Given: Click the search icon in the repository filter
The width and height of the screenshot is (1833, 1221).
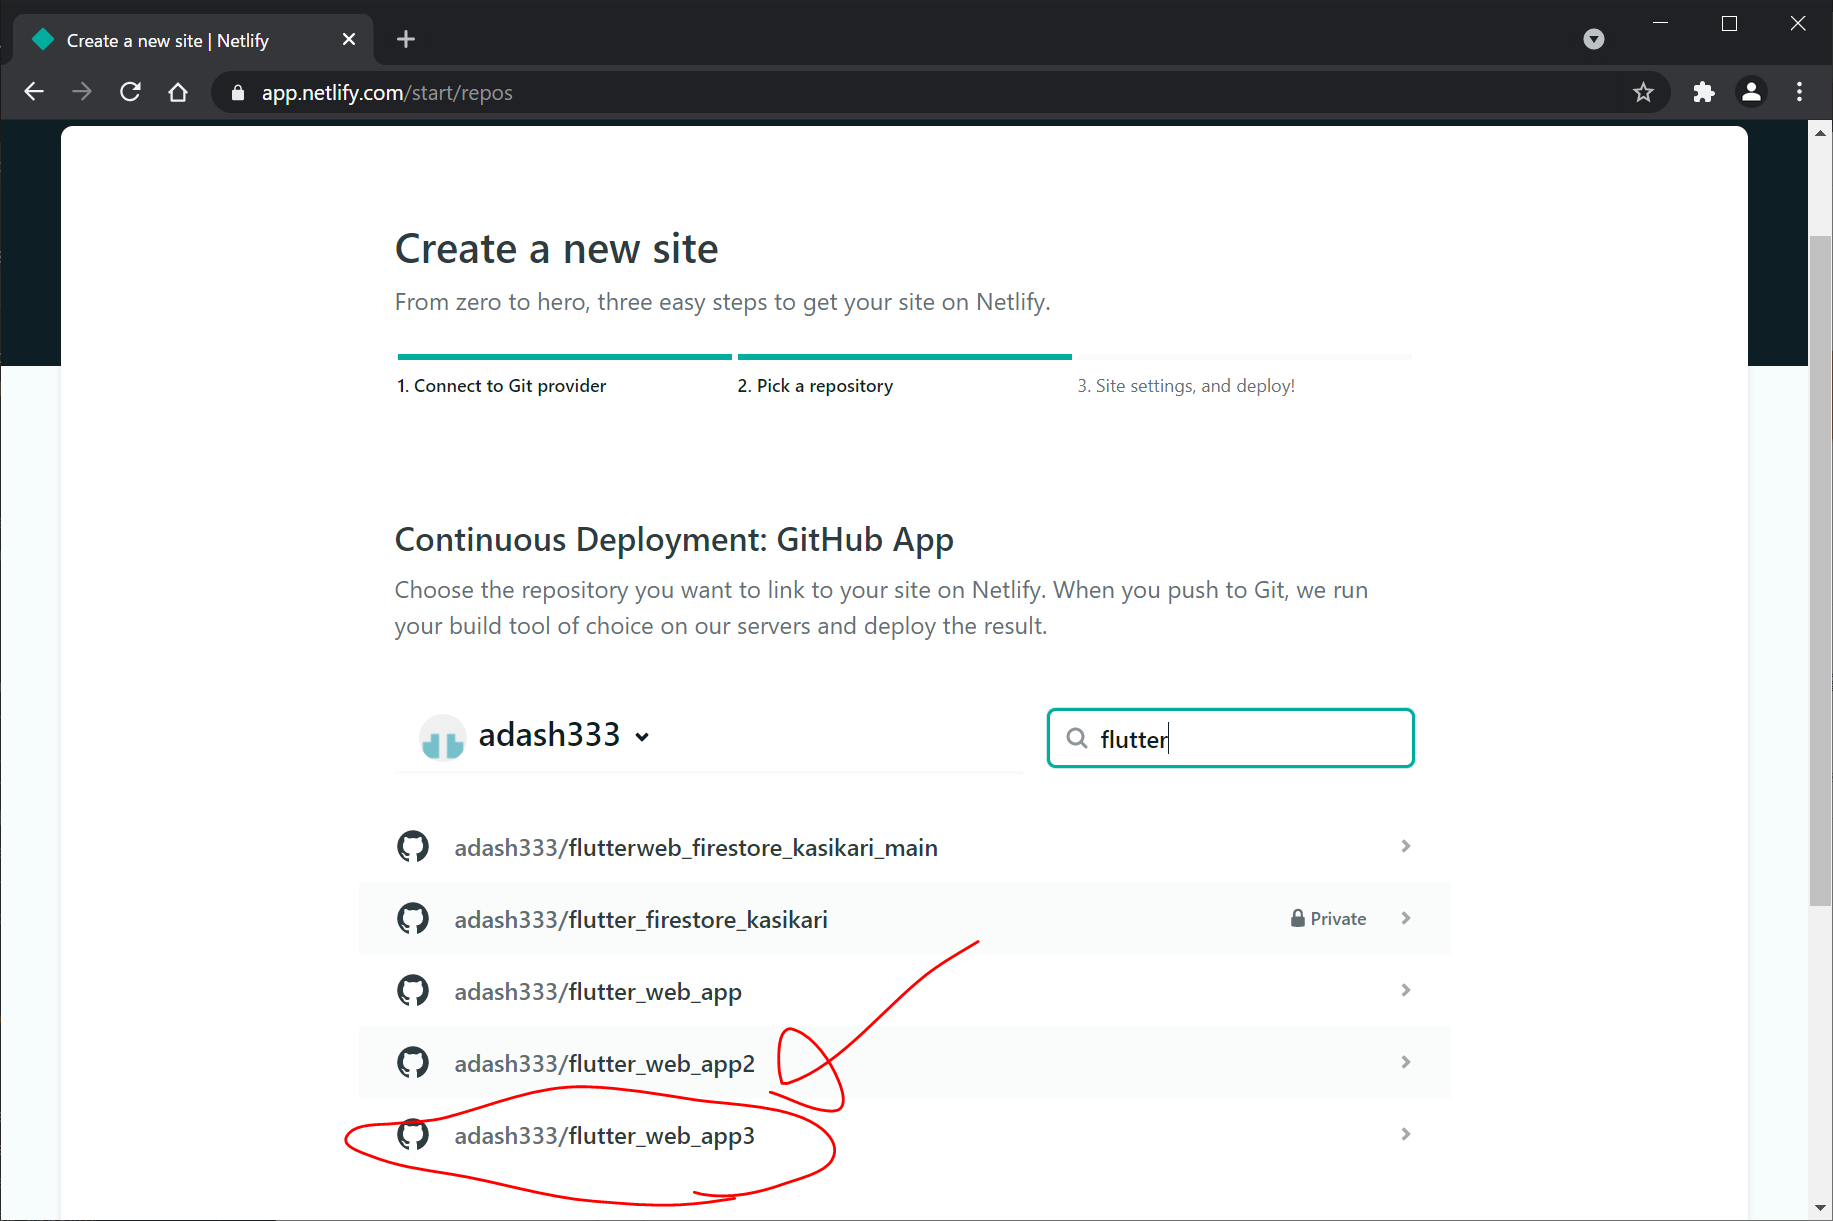Looking at the screenshot, I should (1077, 738).
